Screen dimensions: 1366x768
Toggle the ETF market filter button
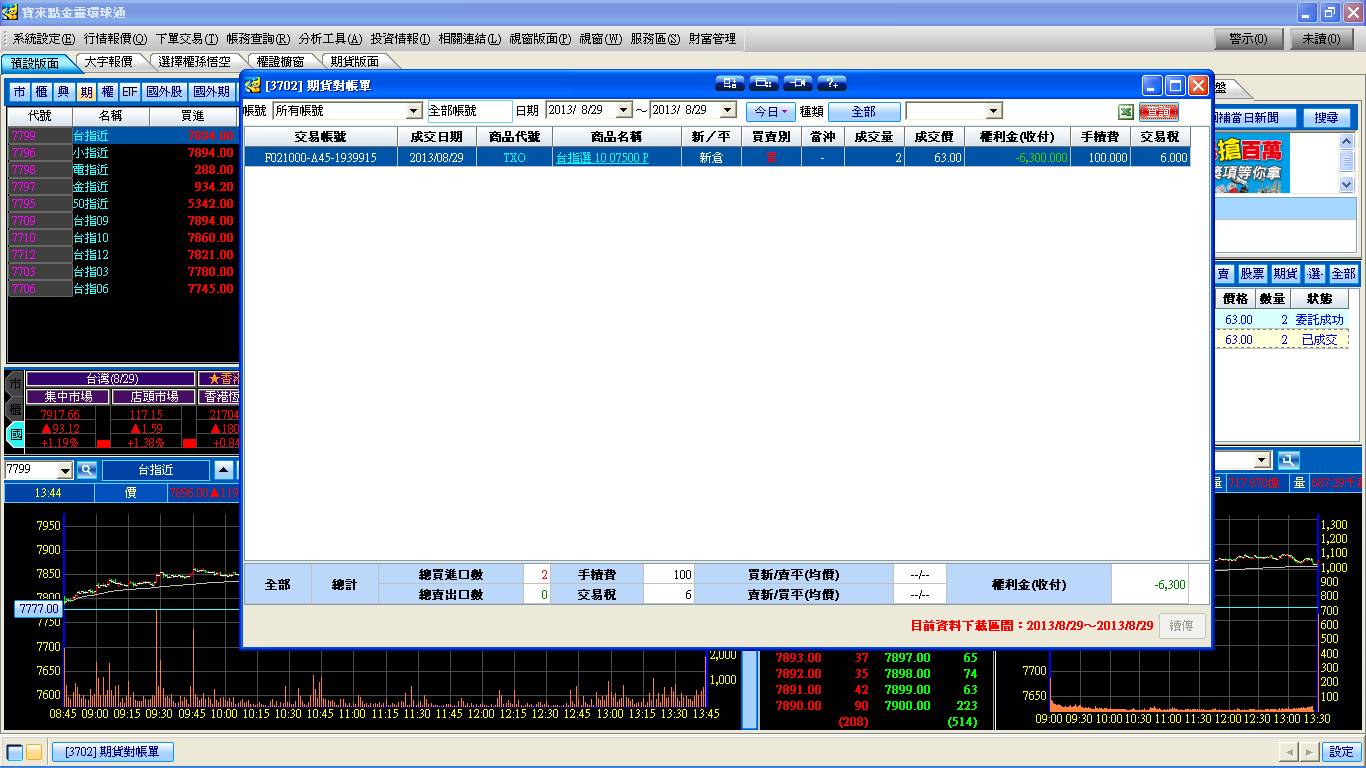(130, 92)
